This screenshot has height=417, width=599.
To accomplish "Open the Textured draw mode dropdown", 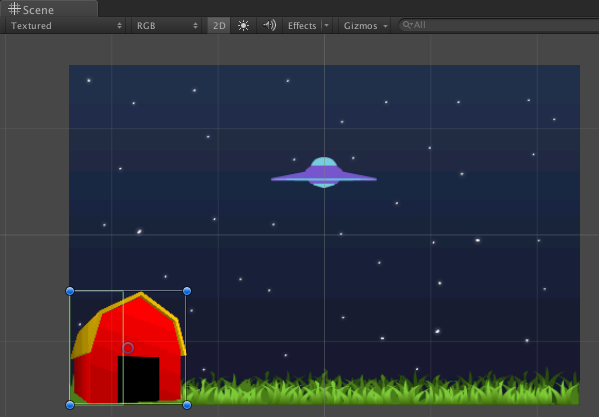I will [x=66, y=26].
